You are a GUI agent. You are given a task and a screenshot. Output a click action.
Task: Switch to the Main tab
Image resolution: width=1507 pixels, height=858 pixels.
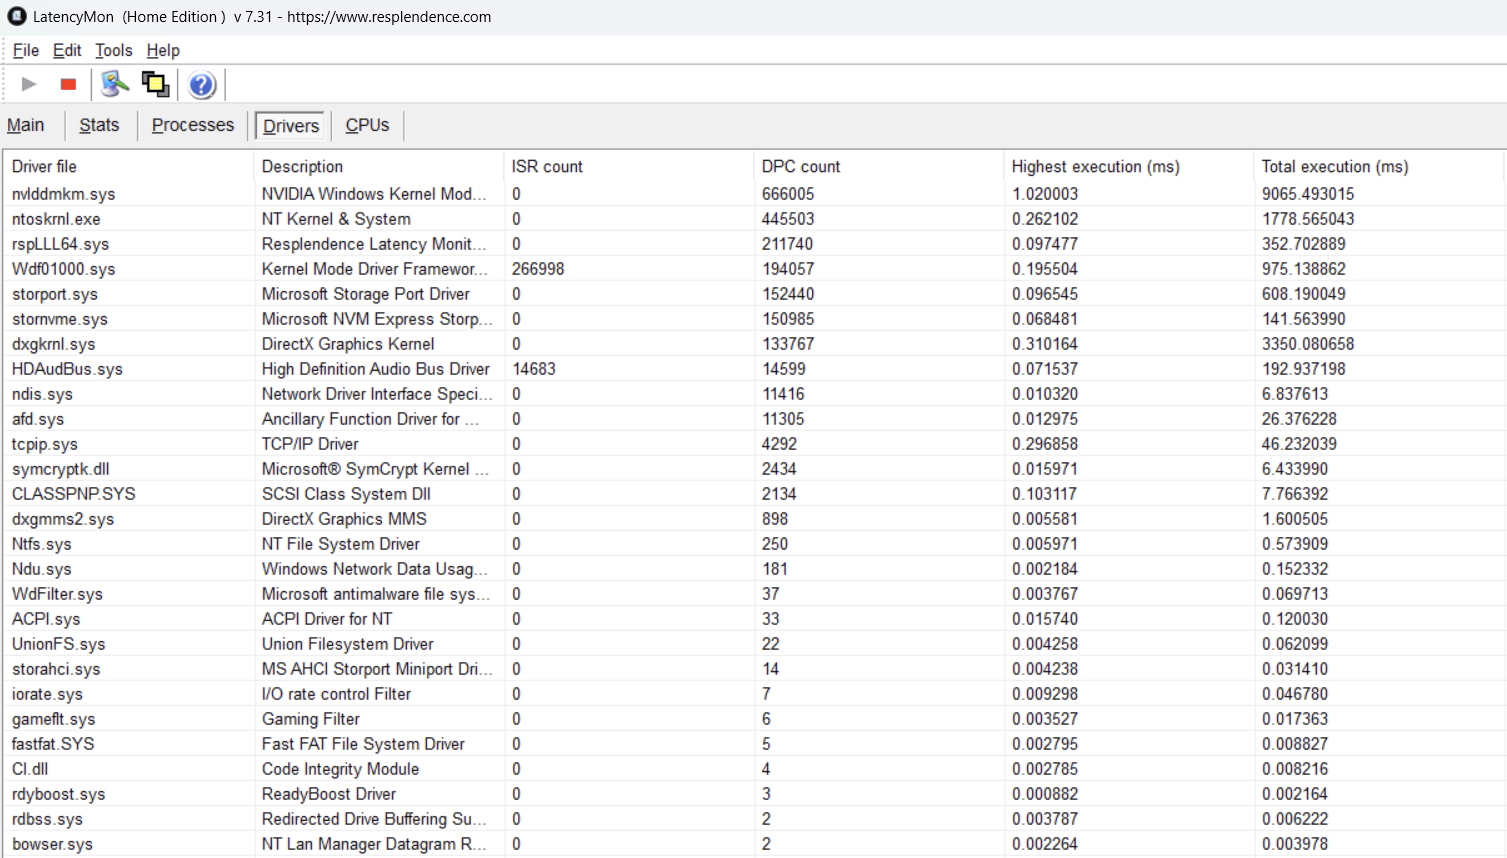26,125
